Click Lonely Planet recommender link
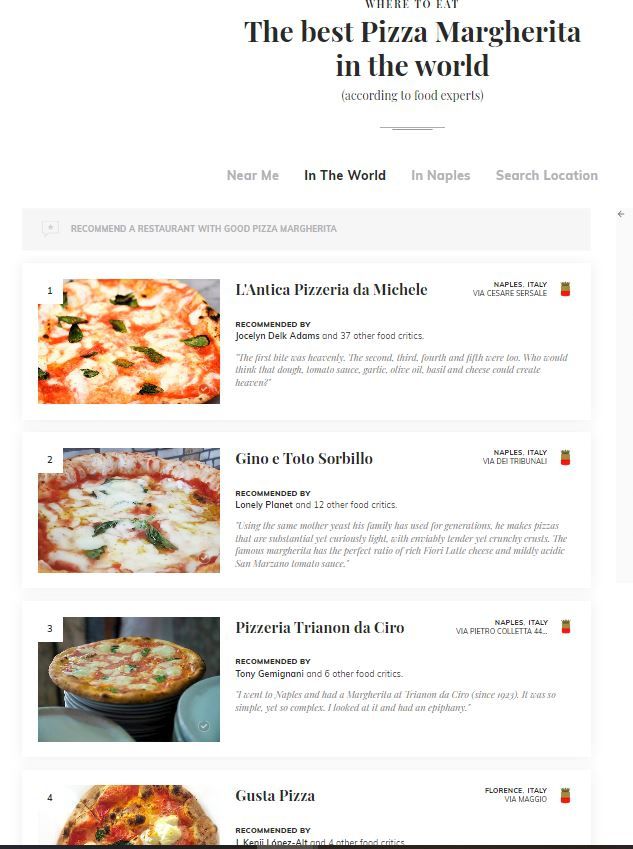 point(264,505)
